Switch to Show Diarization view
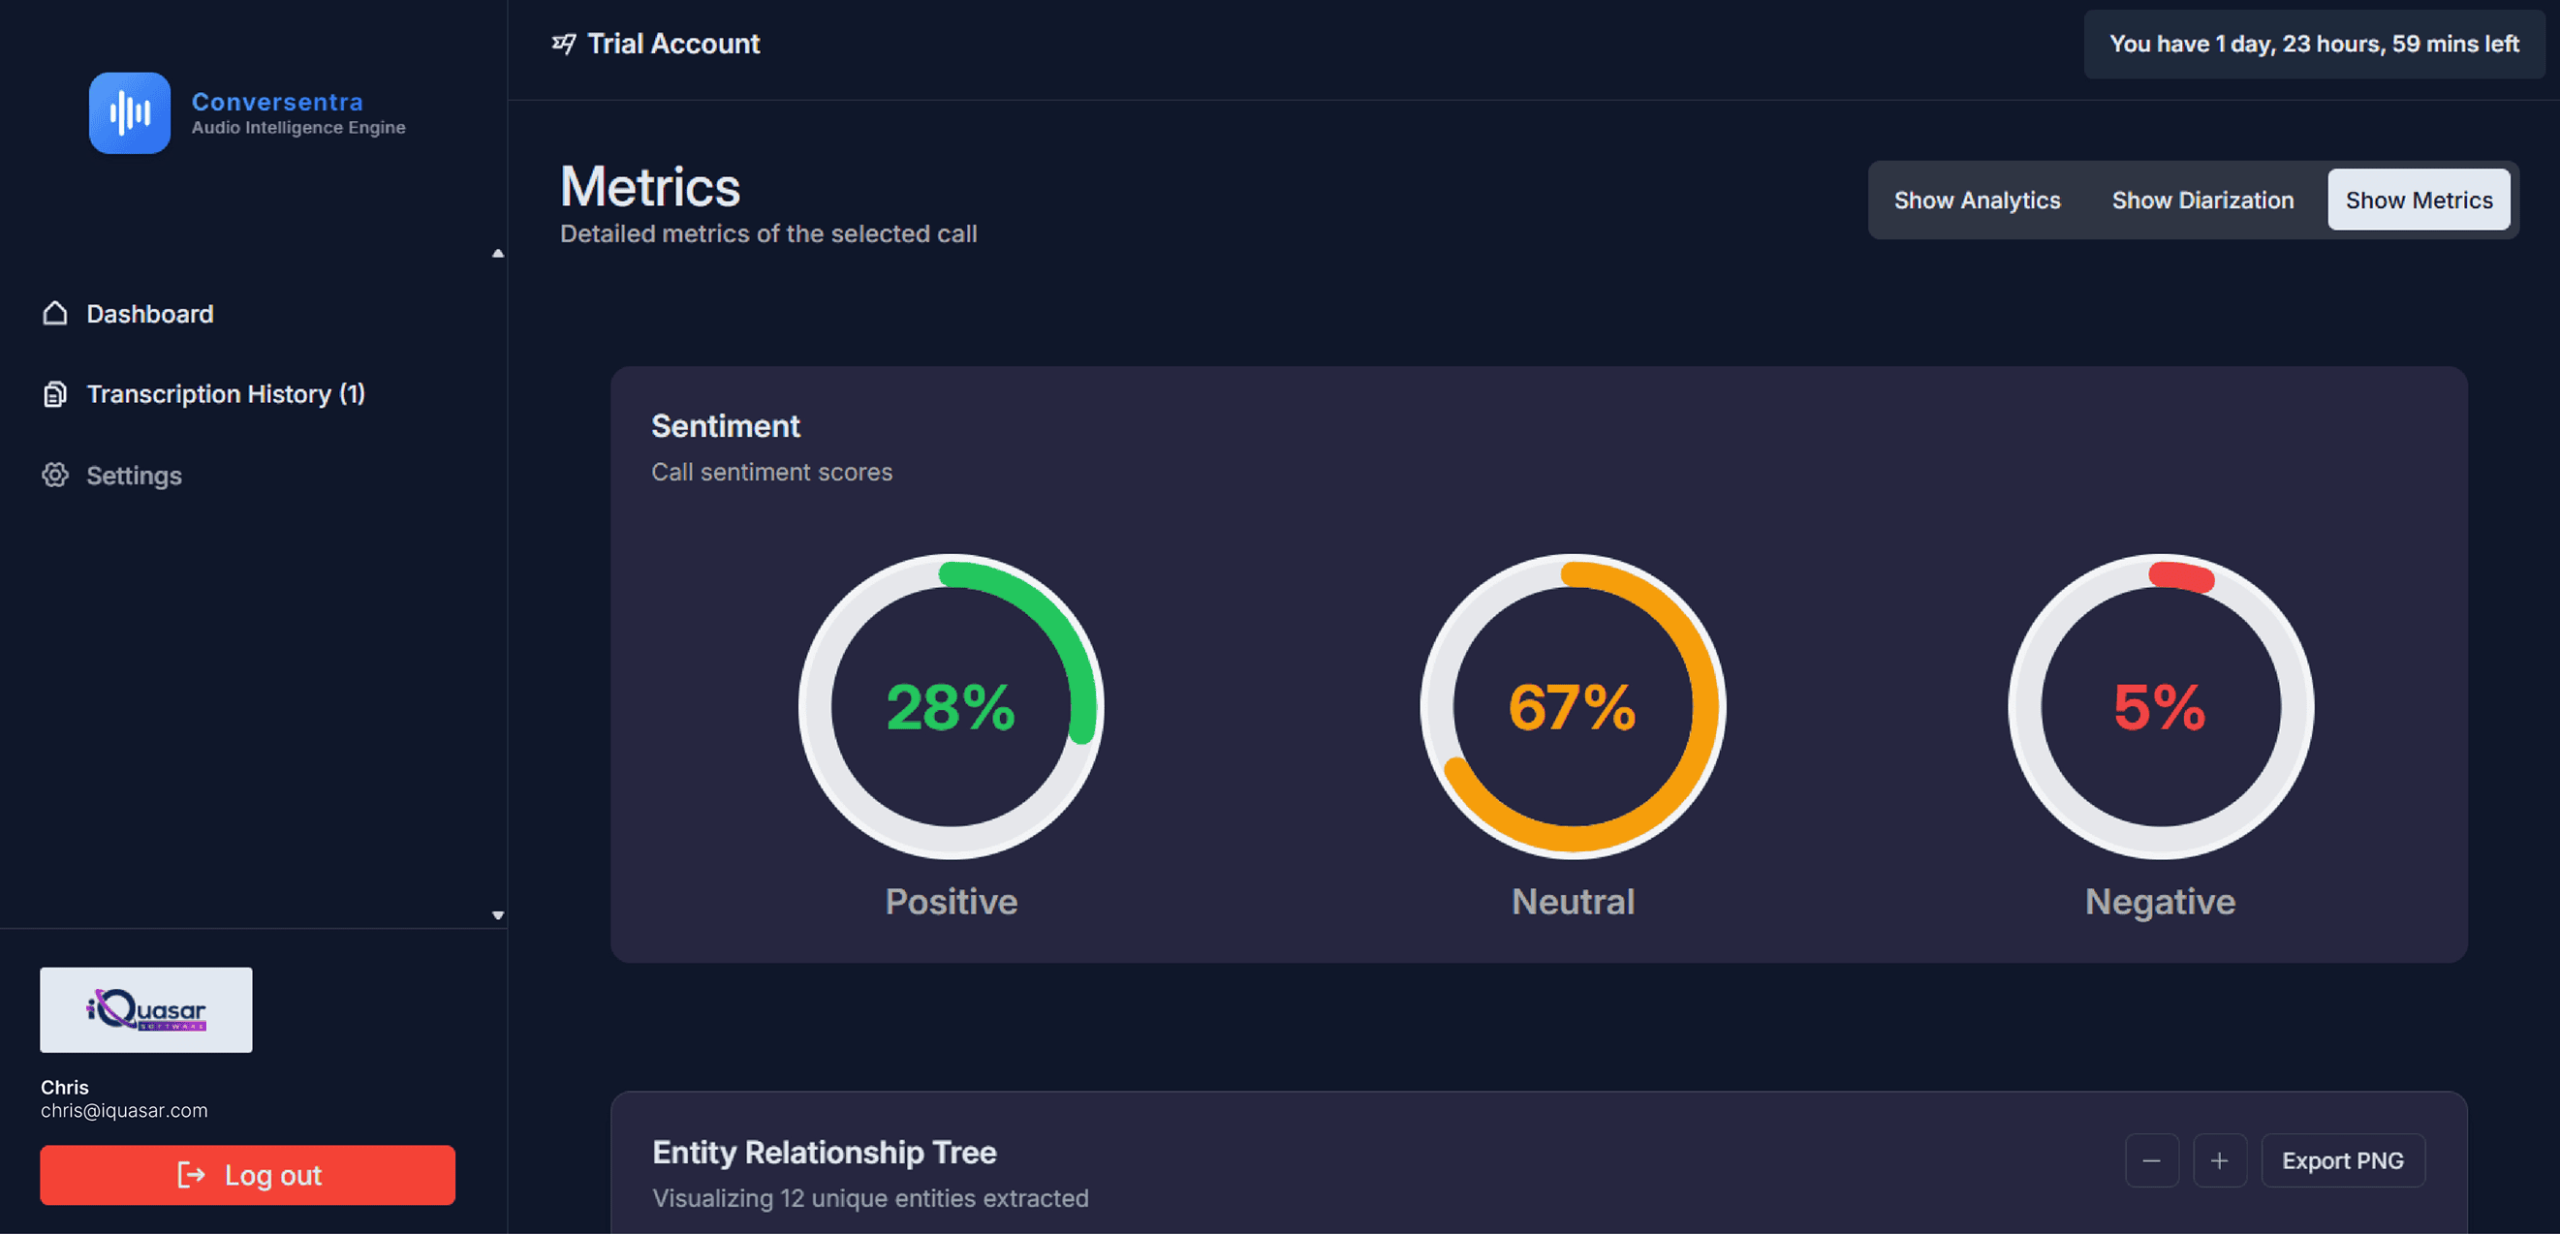2560x1234 pixels. pos(2202,200)
